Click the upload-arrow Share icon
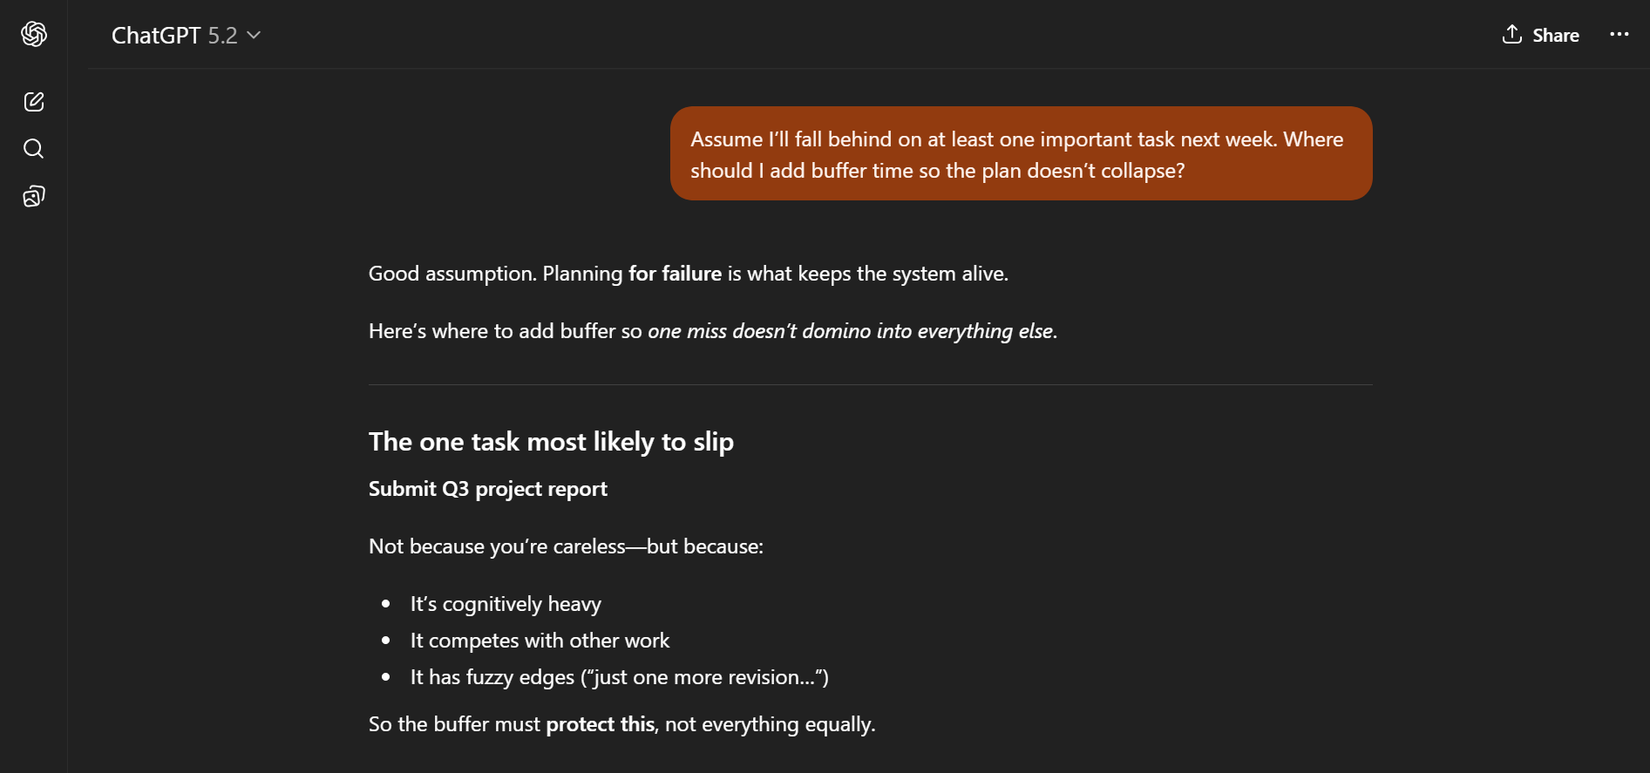This screenshot has height=773, width=1650. click(1513, 34)
